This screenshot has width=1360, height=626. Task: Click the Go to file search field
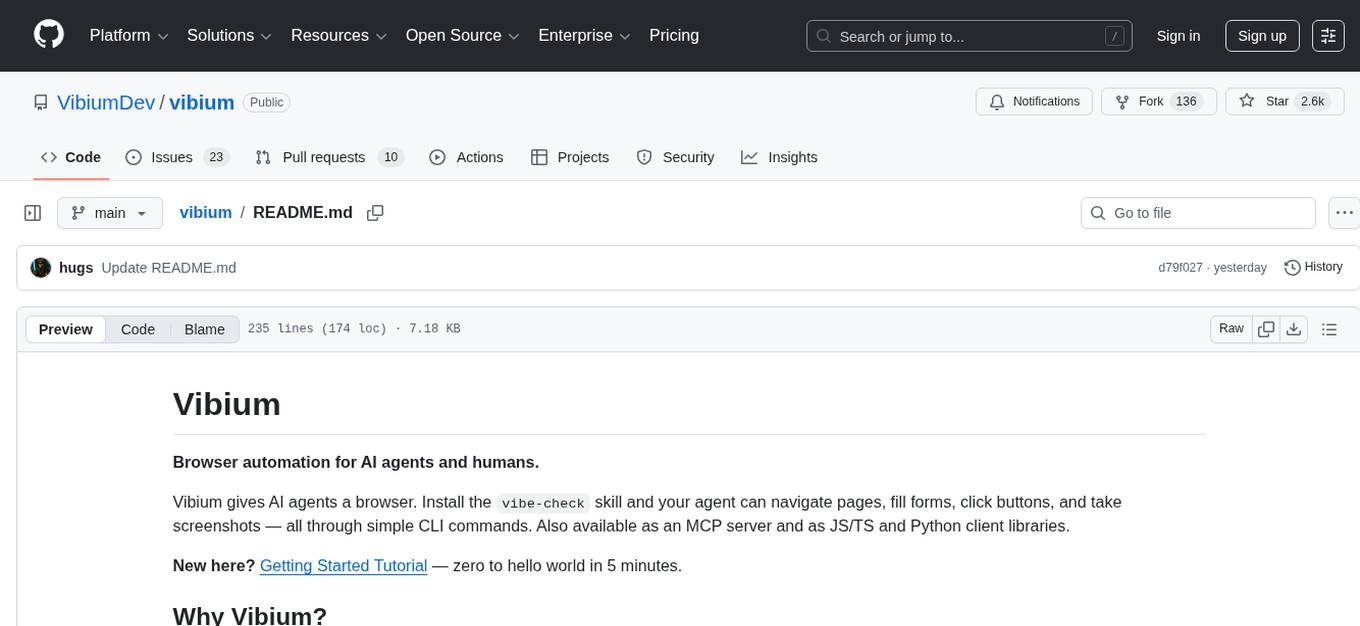[x=1197, y=212]
